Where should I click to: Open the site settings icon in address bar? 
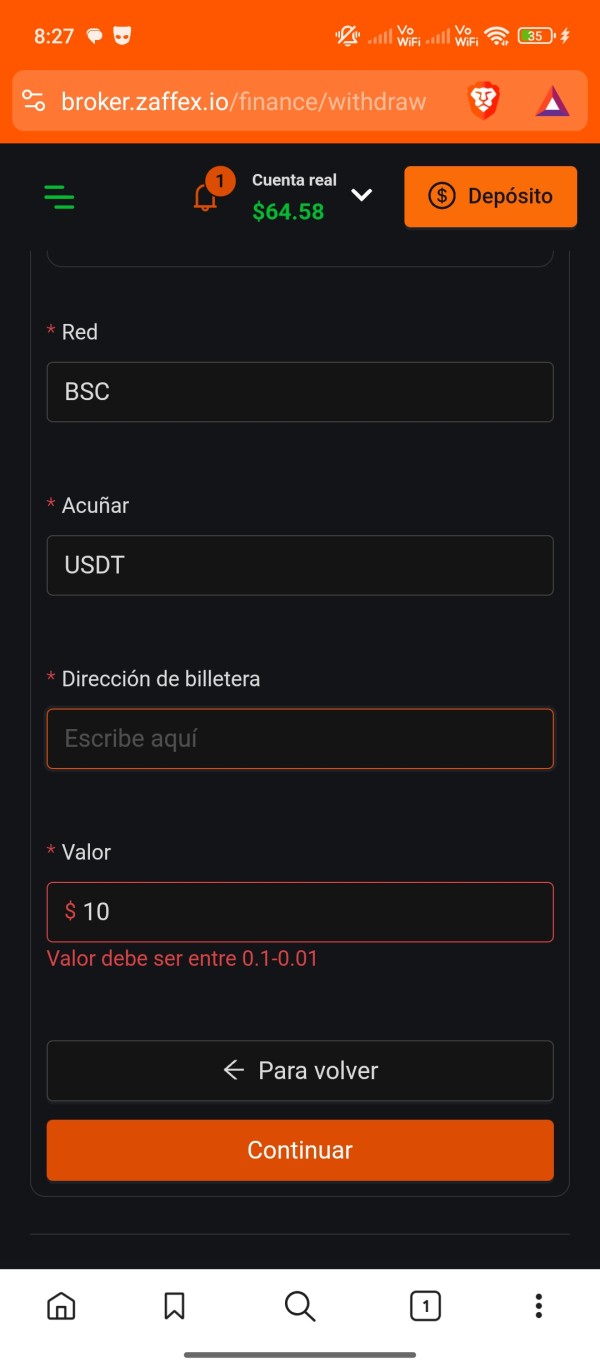pyautogui.click(x=34, y=101)
